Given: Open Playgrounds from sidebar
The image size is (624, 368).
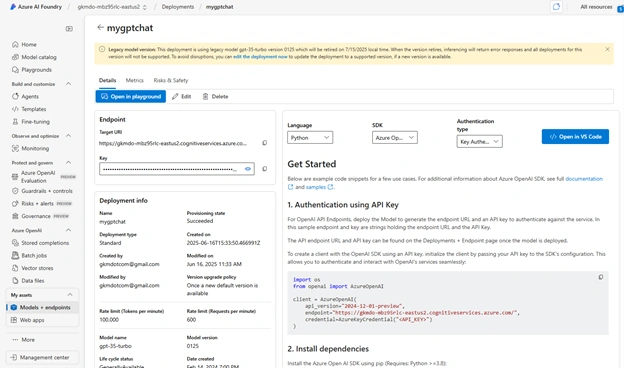Looking at the screenshot, I should coord(32,70).
